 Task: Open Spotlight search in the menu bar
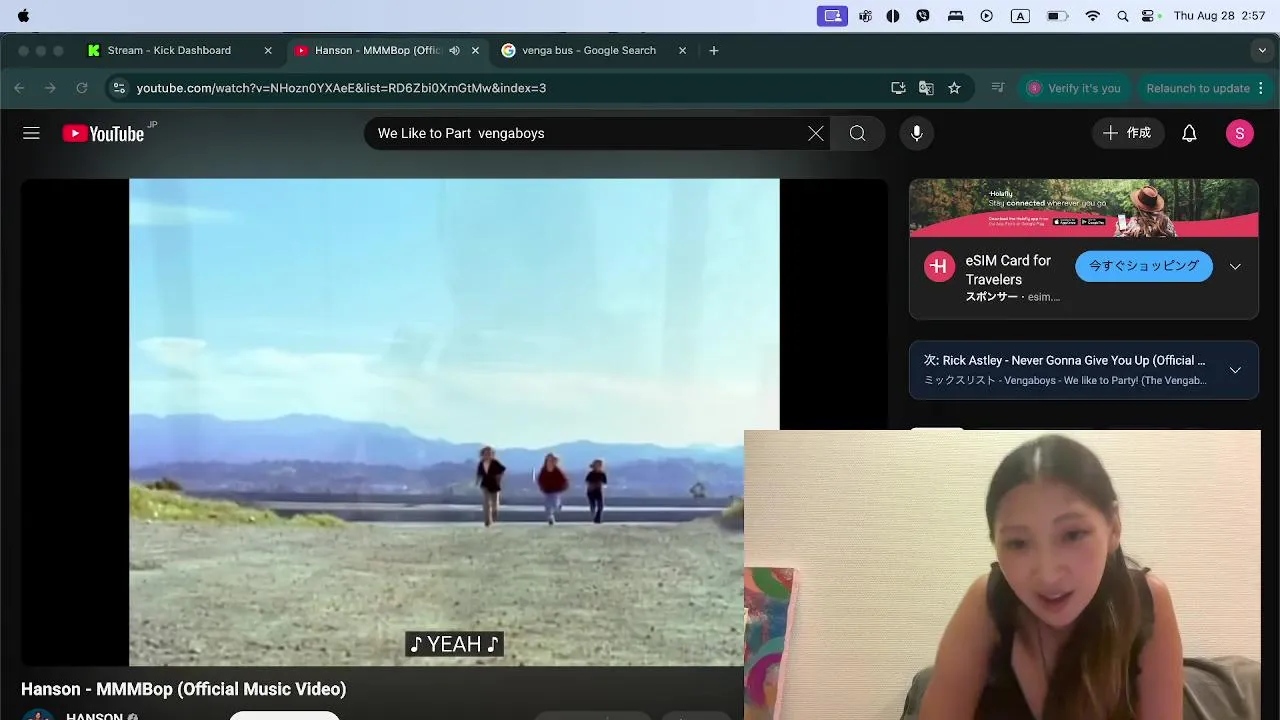[1122, 16]
